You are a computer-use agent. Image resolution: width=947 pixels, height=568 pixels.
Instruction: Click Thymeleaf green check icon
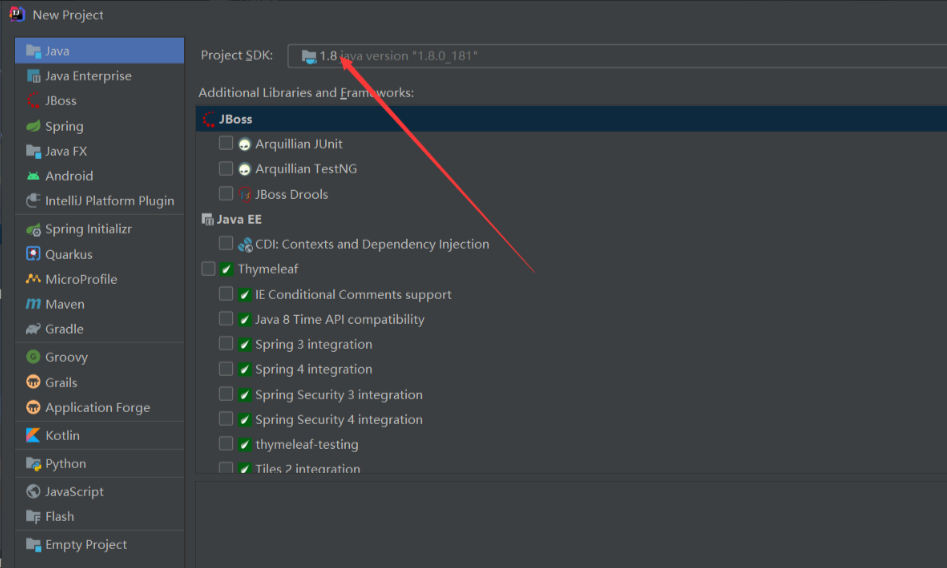tap(226, 269)
